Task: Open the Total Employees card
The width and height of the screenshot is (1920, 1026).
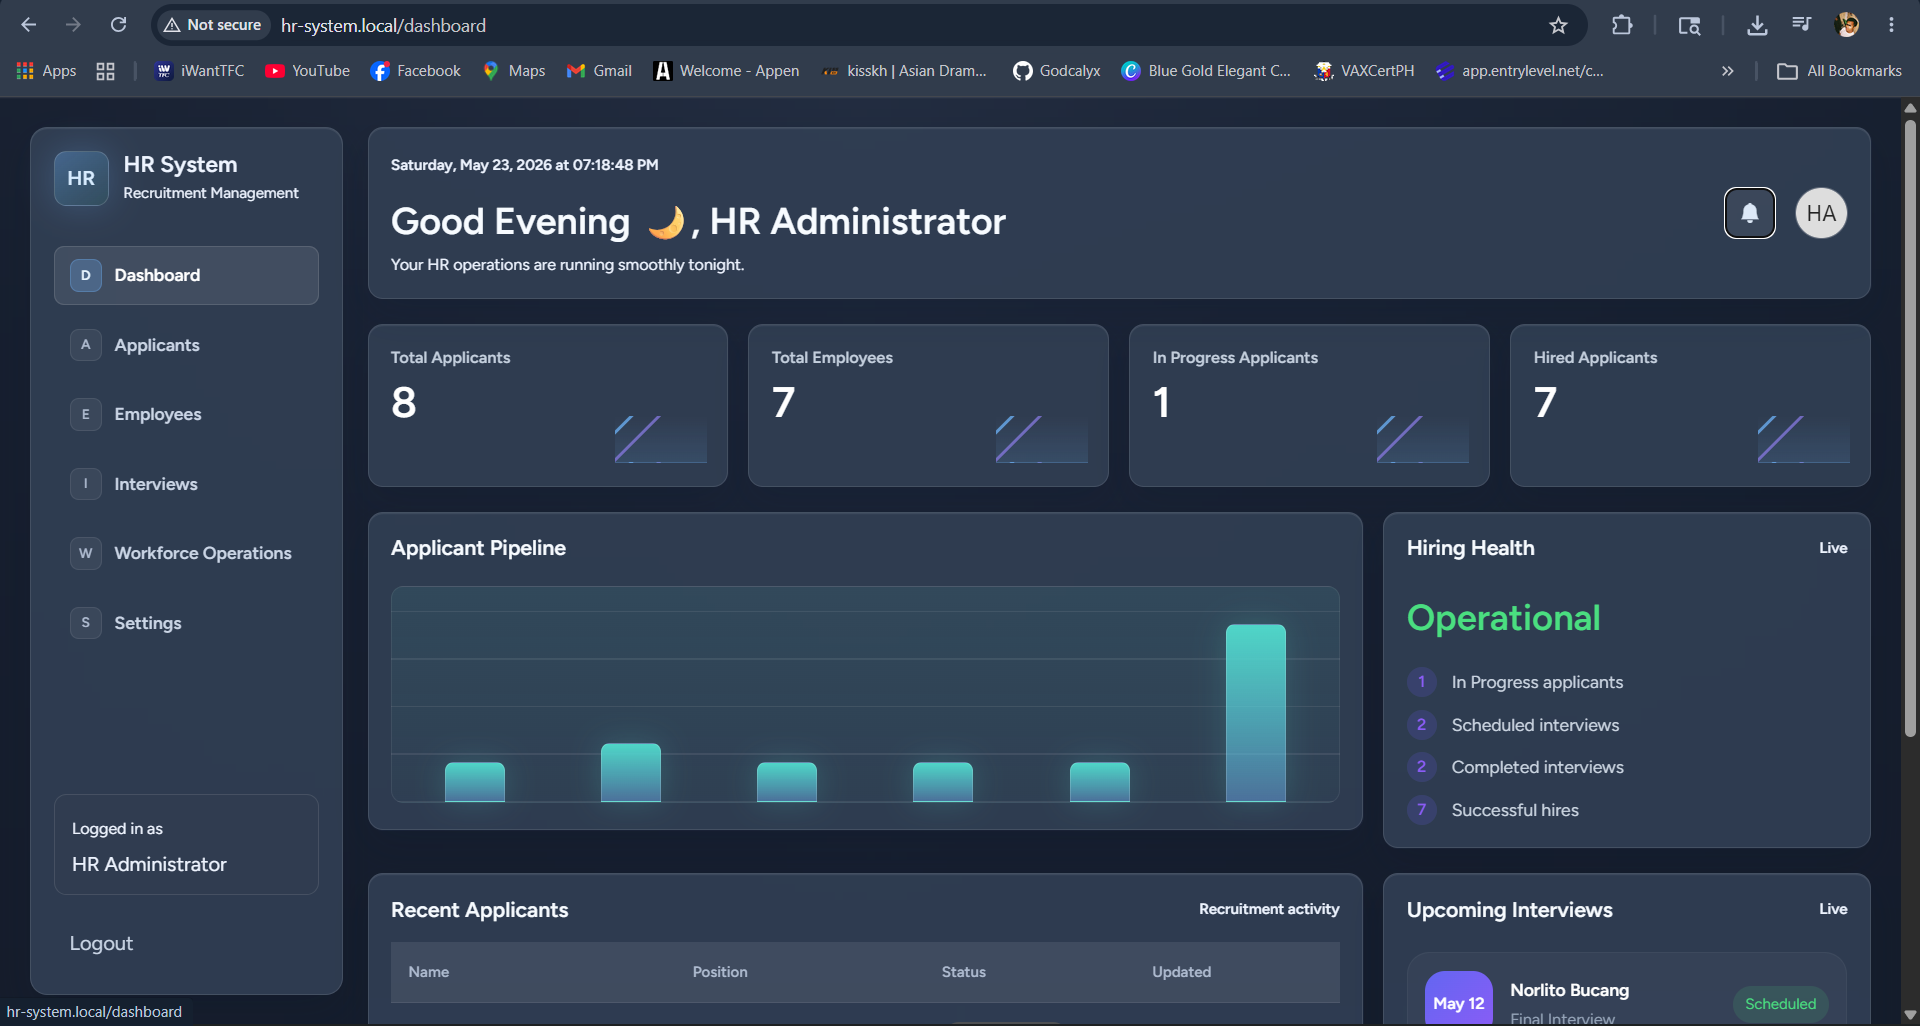Action: coord(928,405)
